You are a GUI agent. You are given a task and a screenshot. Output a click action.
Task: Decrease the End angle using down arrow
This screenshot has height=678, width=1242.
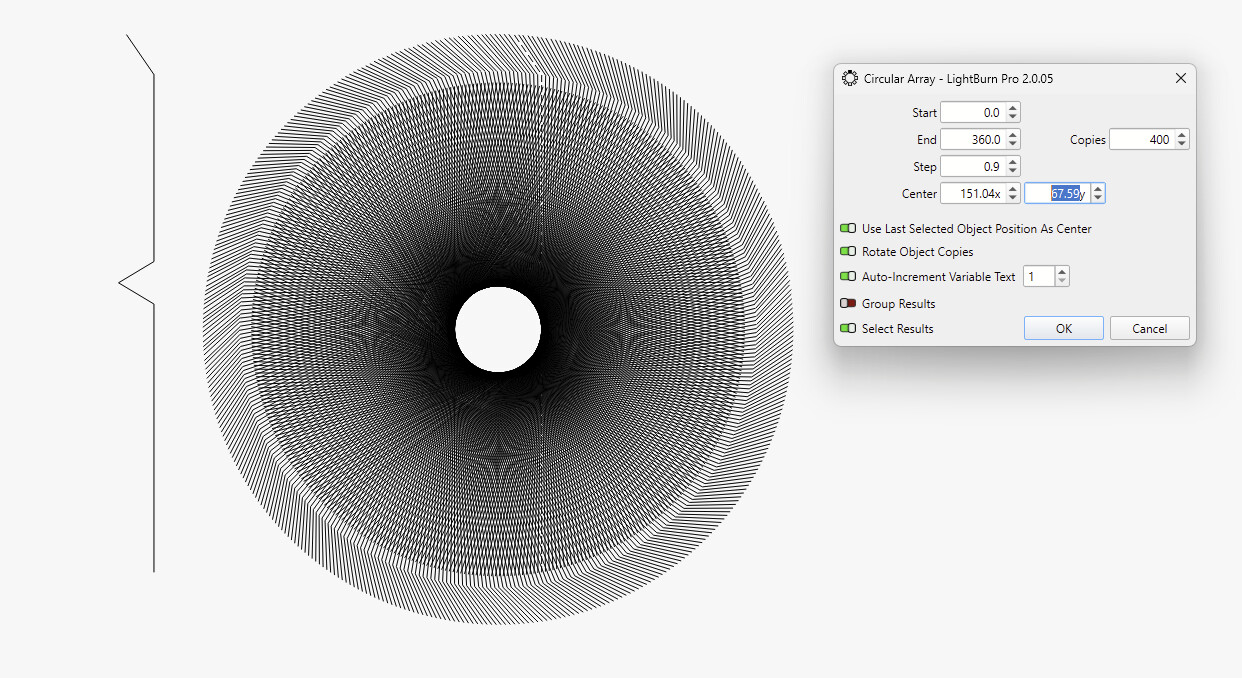point(1013,144)
